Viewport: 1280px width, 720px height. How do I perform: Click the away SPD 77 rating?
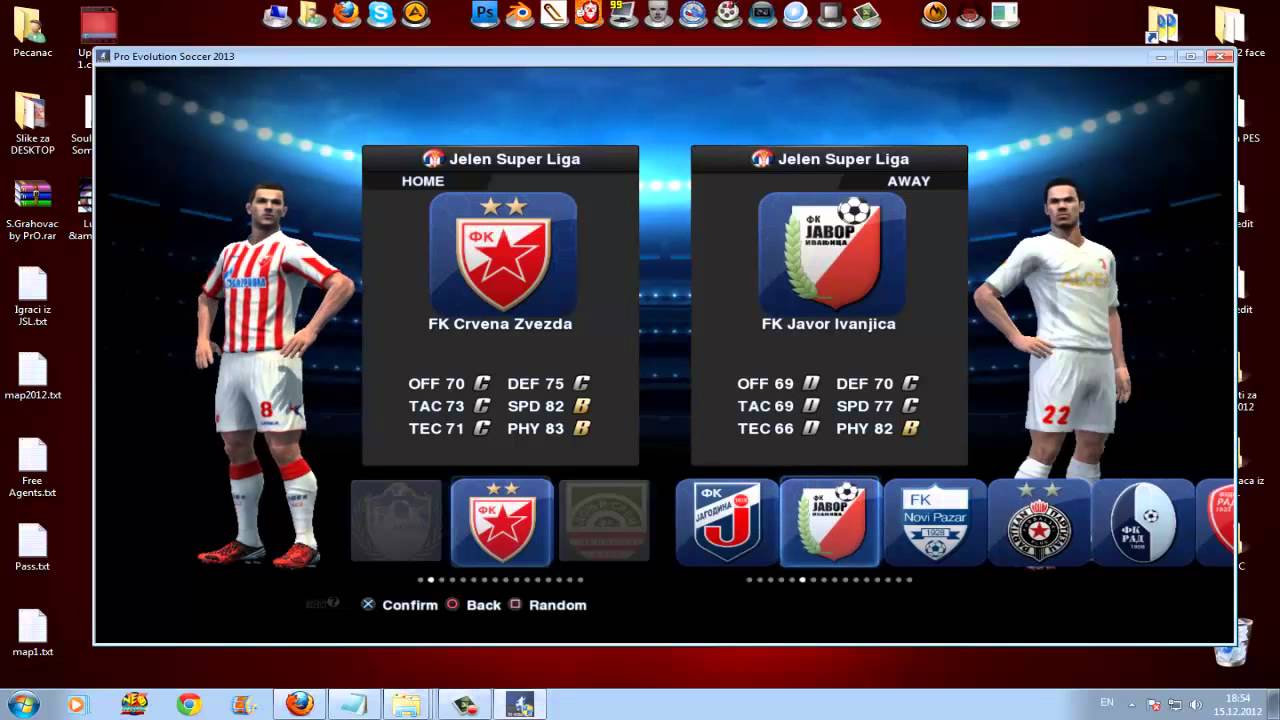[878, 406]
